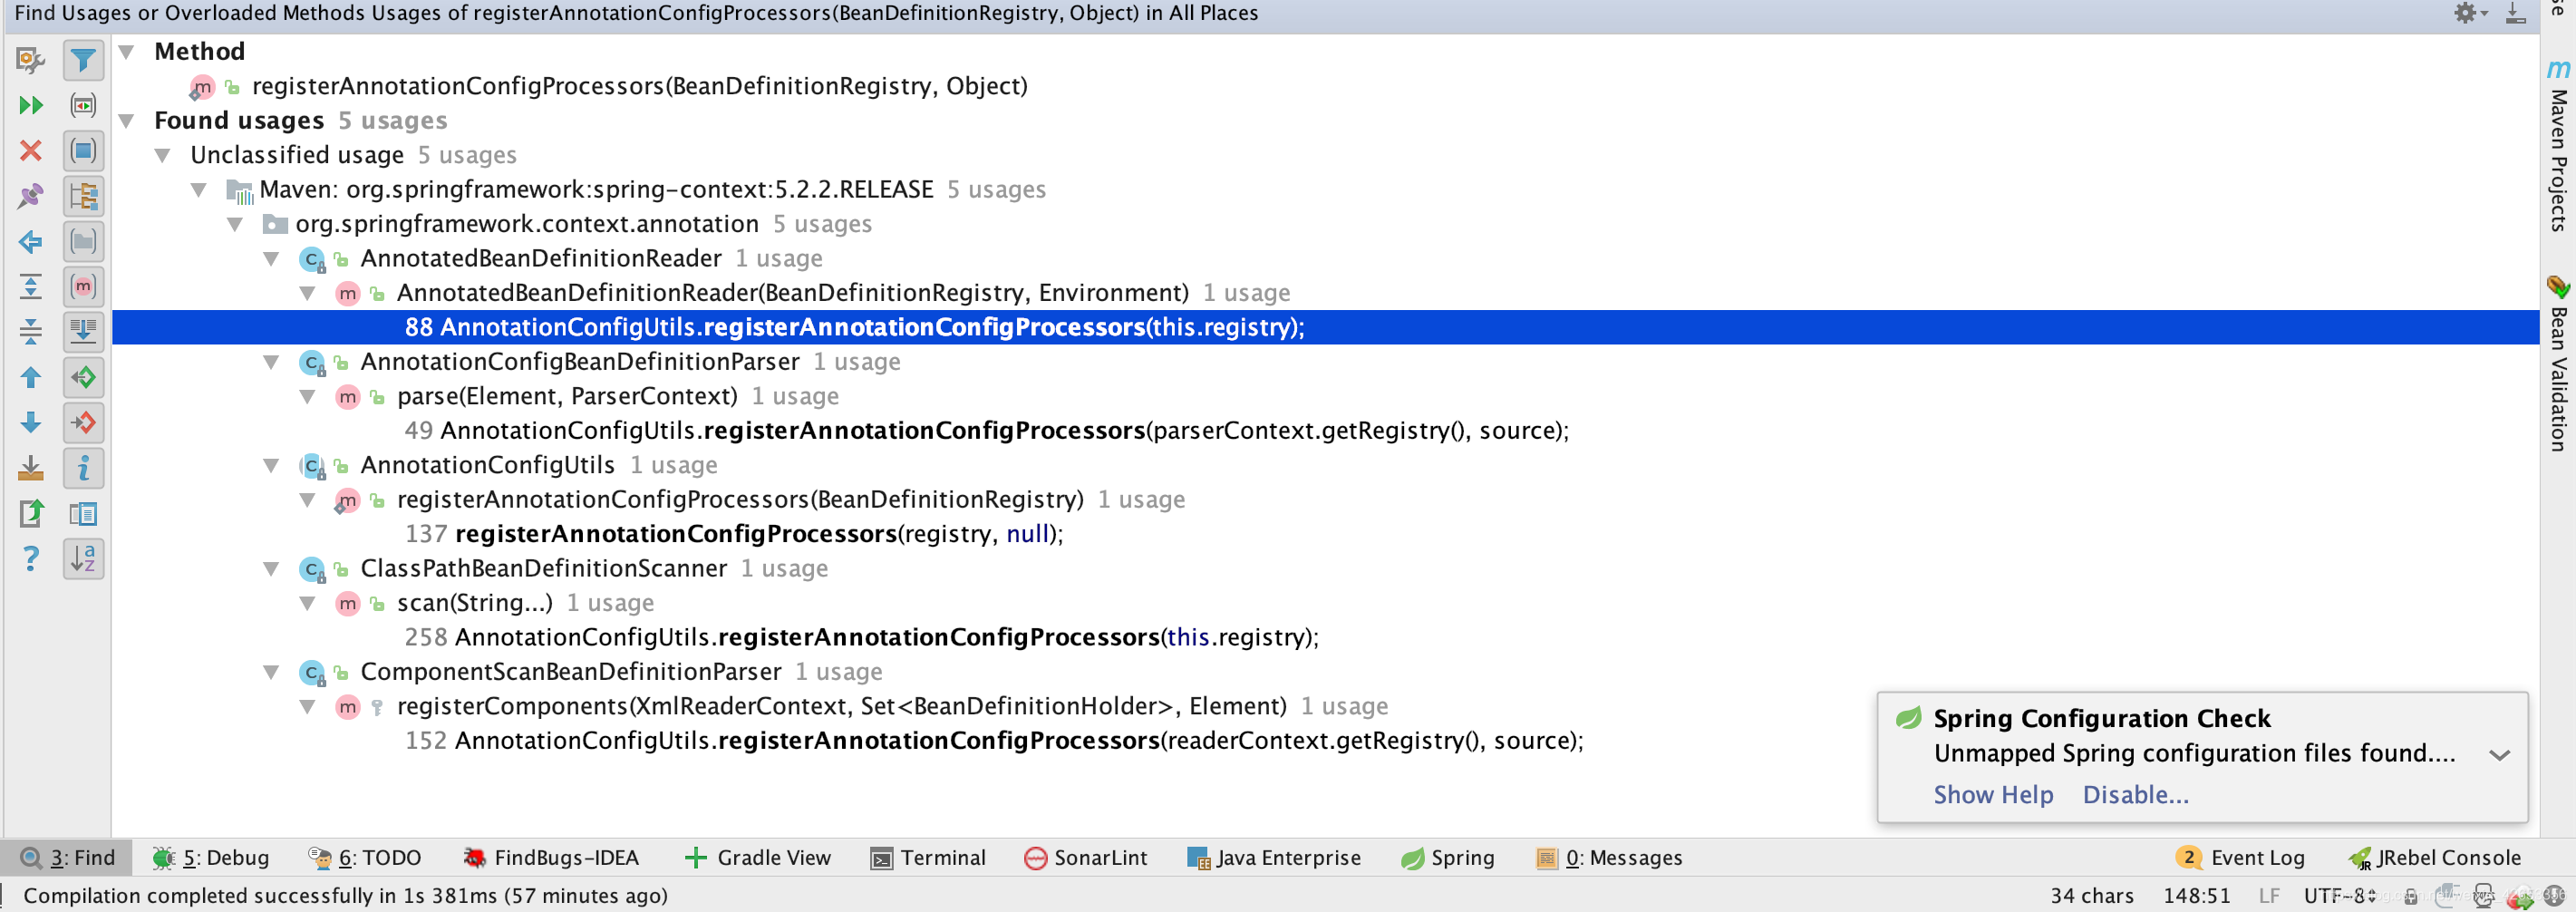Image resolution: width=2576 pixels, height=912 pixels.
Task: Toggle the funnel filter button
Action: 83,60
